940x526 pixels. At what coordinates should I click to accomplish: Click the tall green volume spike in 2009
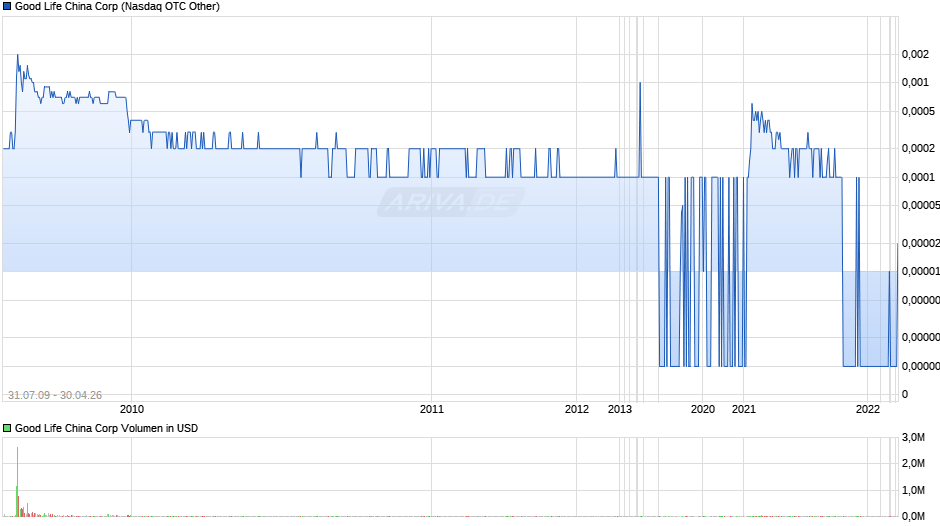[17, 482]
